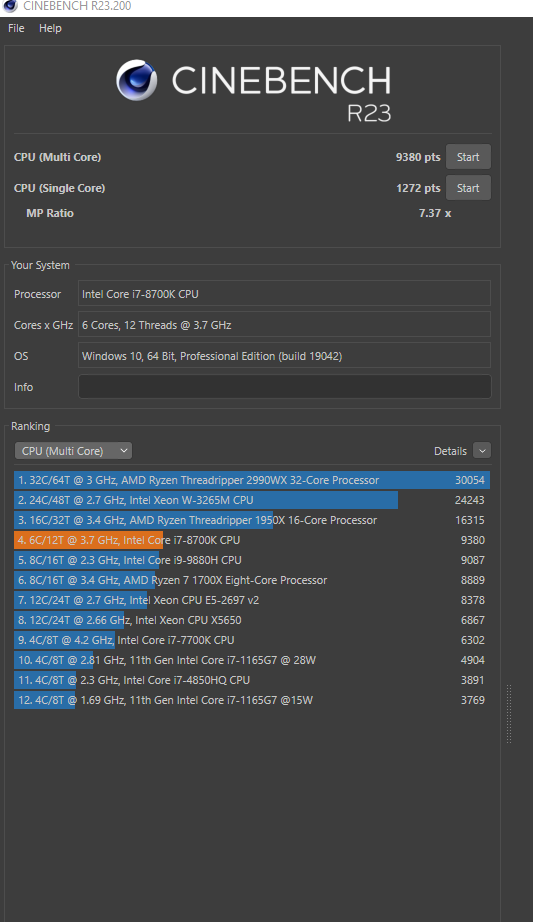The height and width of the screenshot is (922, 533).
Task: Select the i7-1165G7 @15W ranking row
Action: point(252,700)
